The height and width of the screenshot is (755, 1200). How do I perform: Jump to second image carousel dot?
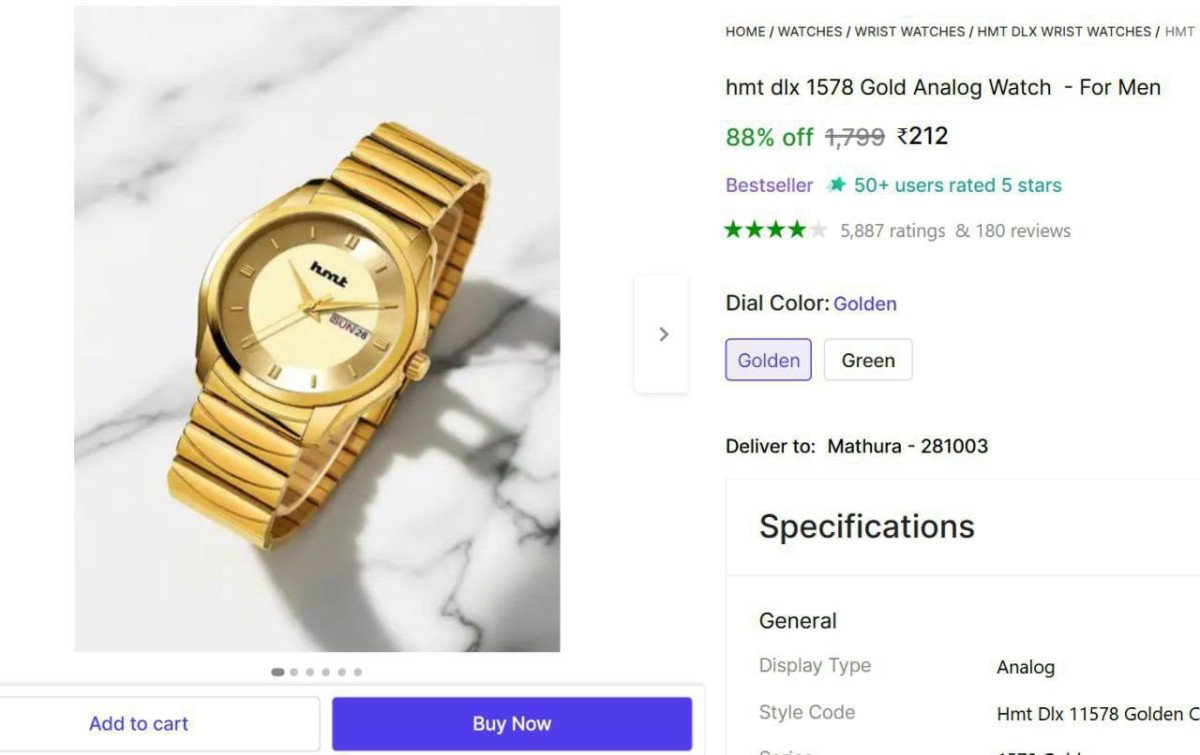pos(294,672)
